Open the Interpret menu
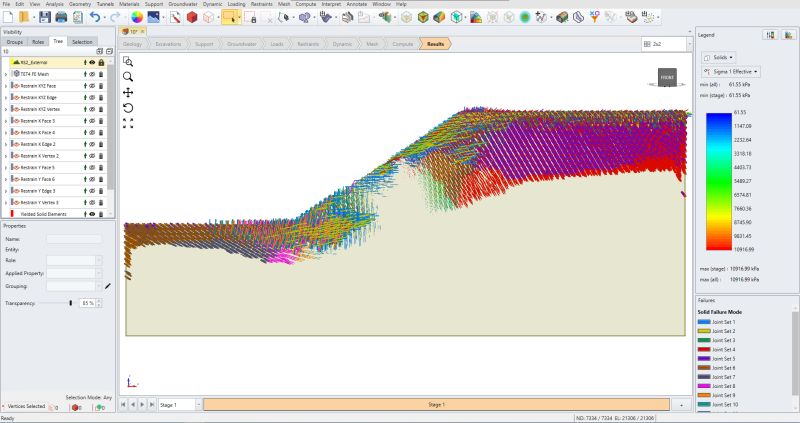Viewport: 800px width, 423px height. pyautogui.click(x=331, y=4)
